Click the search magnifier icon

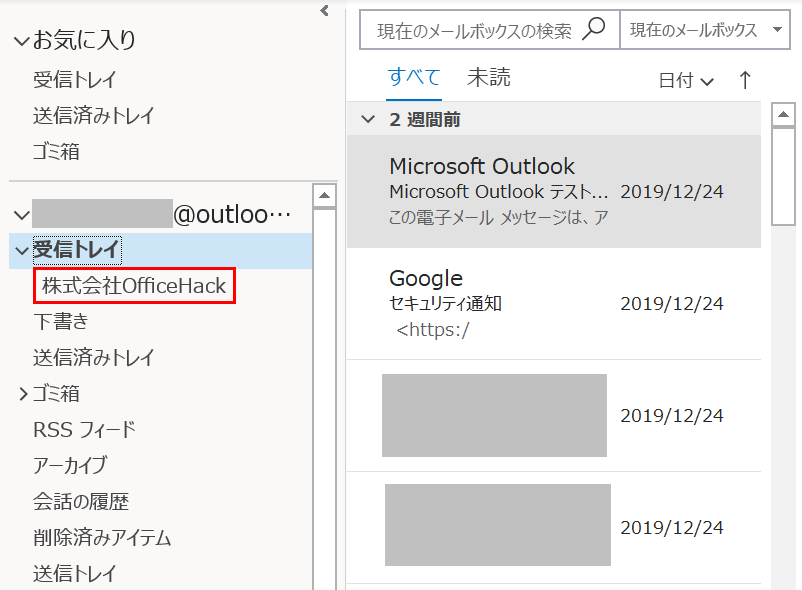pyautogui.click(x=594, y=29)
